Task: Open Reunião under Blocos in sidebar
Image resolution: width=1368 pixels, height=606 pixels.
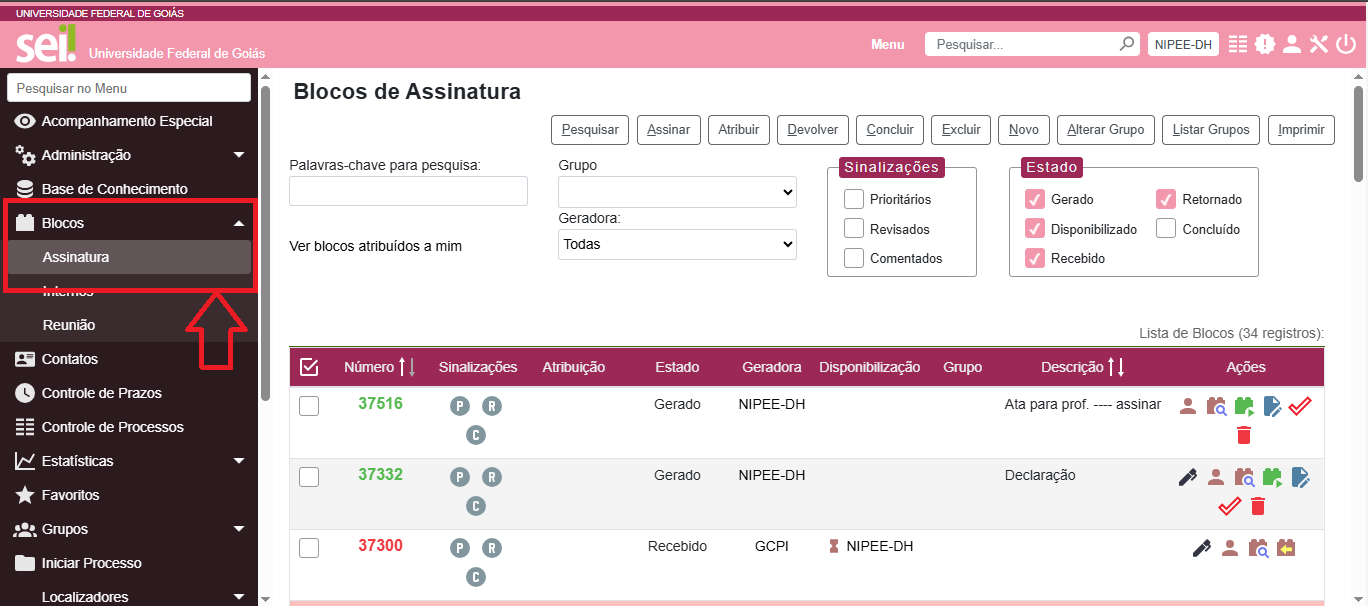Action: pos(69,325)
